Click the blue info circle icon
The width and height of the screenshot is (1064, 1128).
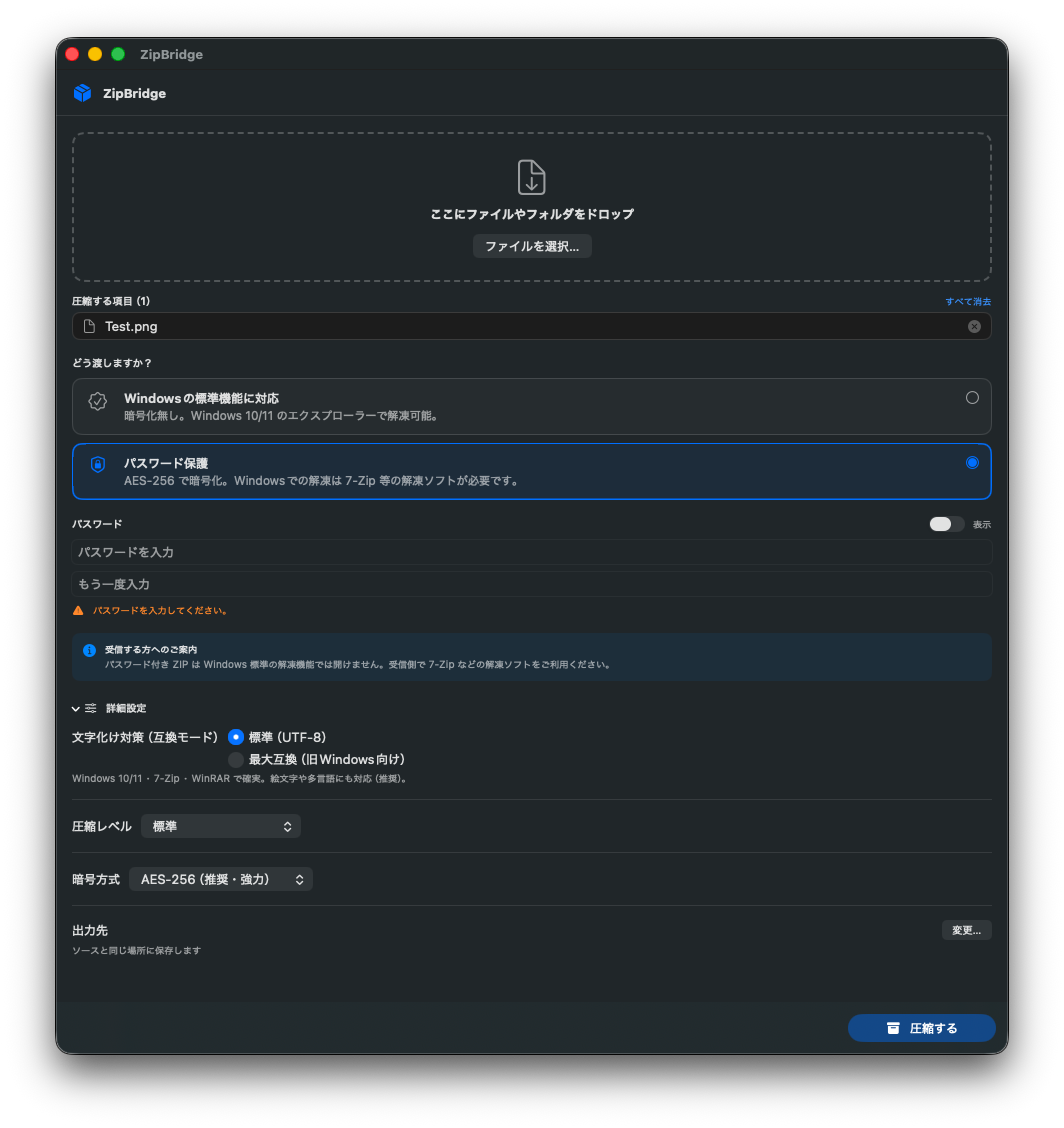coord(89,650)
